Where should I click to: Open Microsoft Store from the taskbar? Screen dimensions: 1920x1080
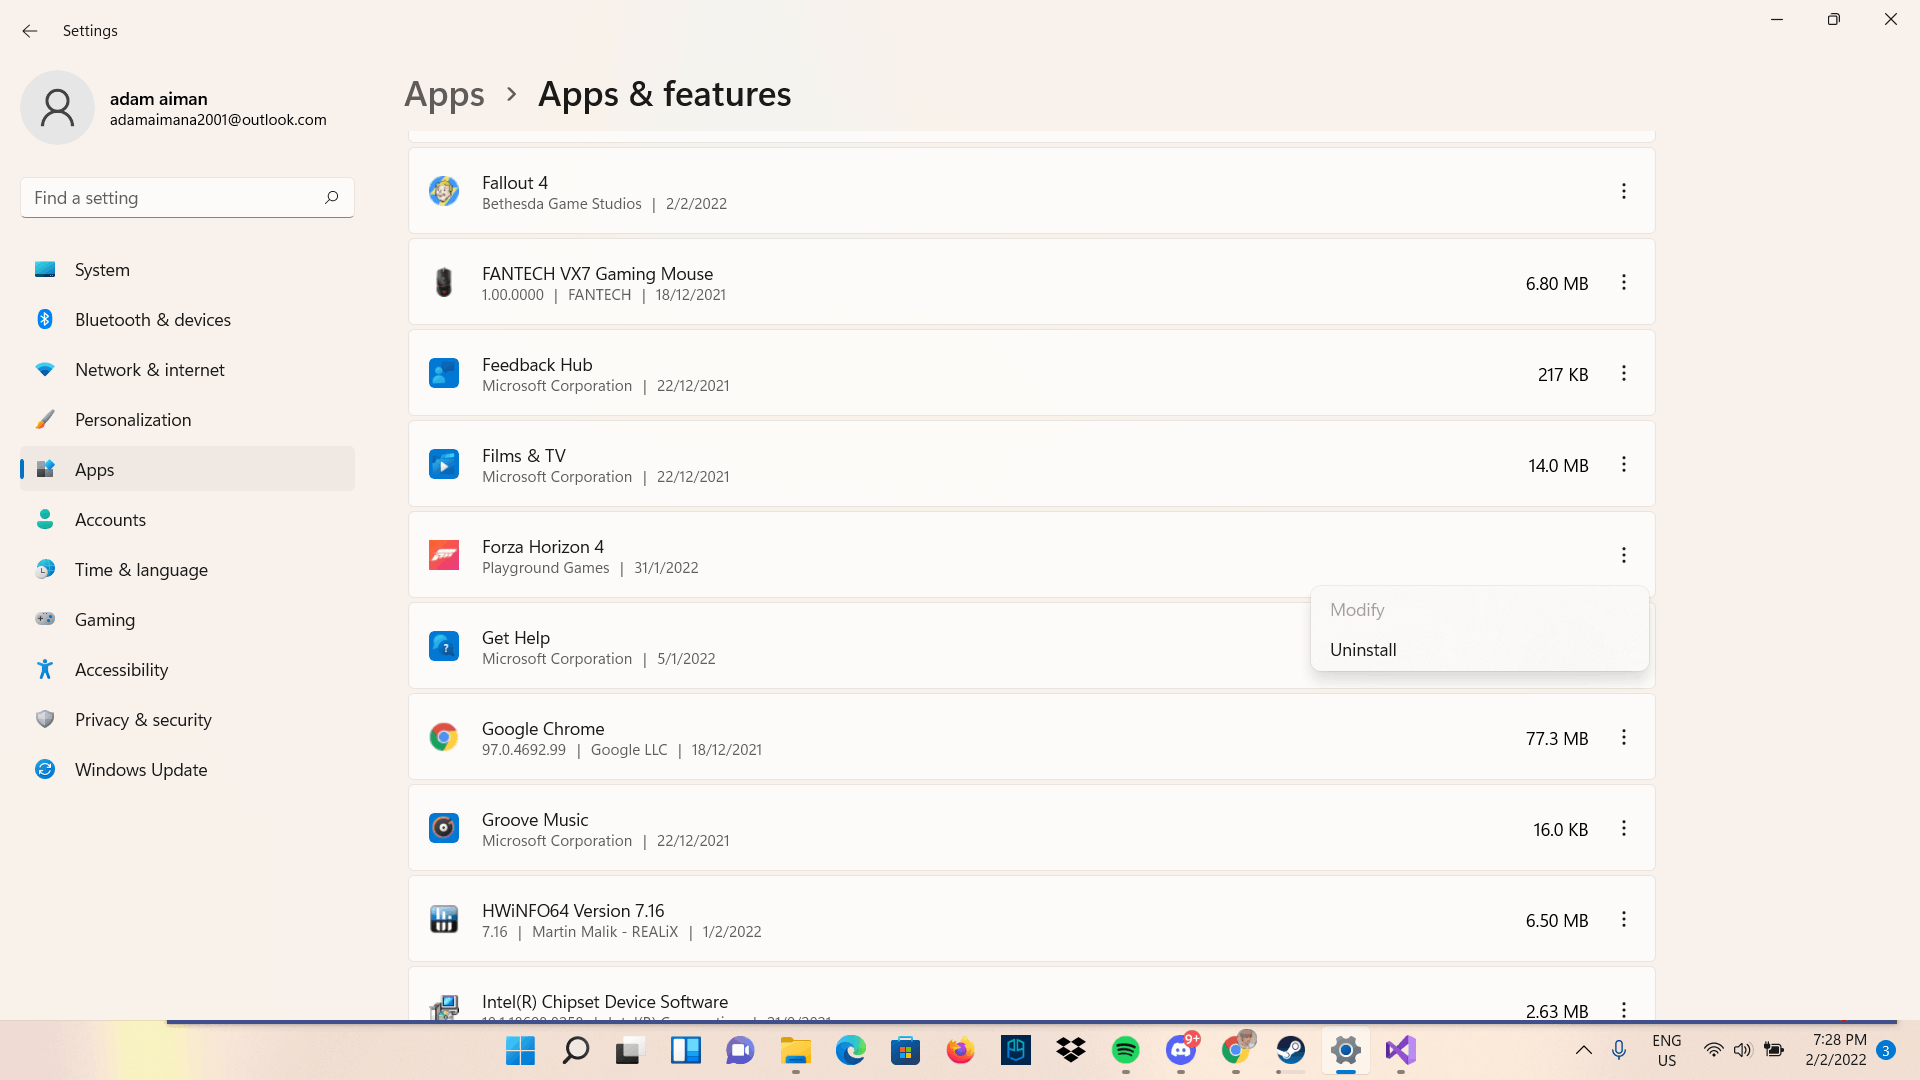(905, 1050)
